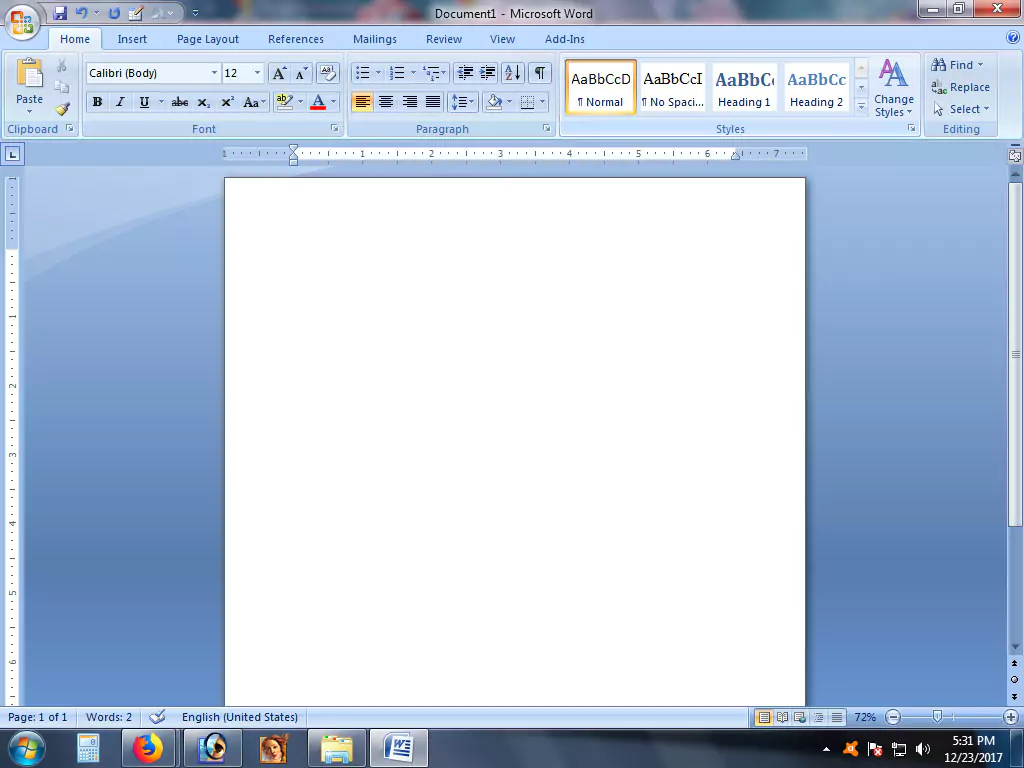Center align the paragraph
The width and height of the screenshot is (1024, 768).
386,101
